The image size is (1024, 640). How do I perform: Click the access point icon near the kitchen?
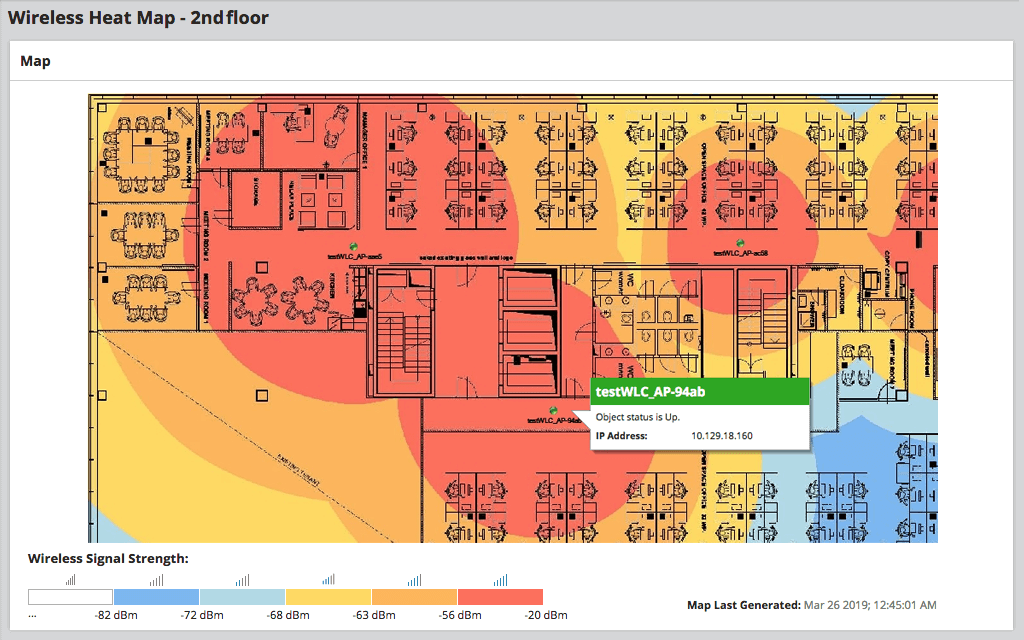(353, 244)
